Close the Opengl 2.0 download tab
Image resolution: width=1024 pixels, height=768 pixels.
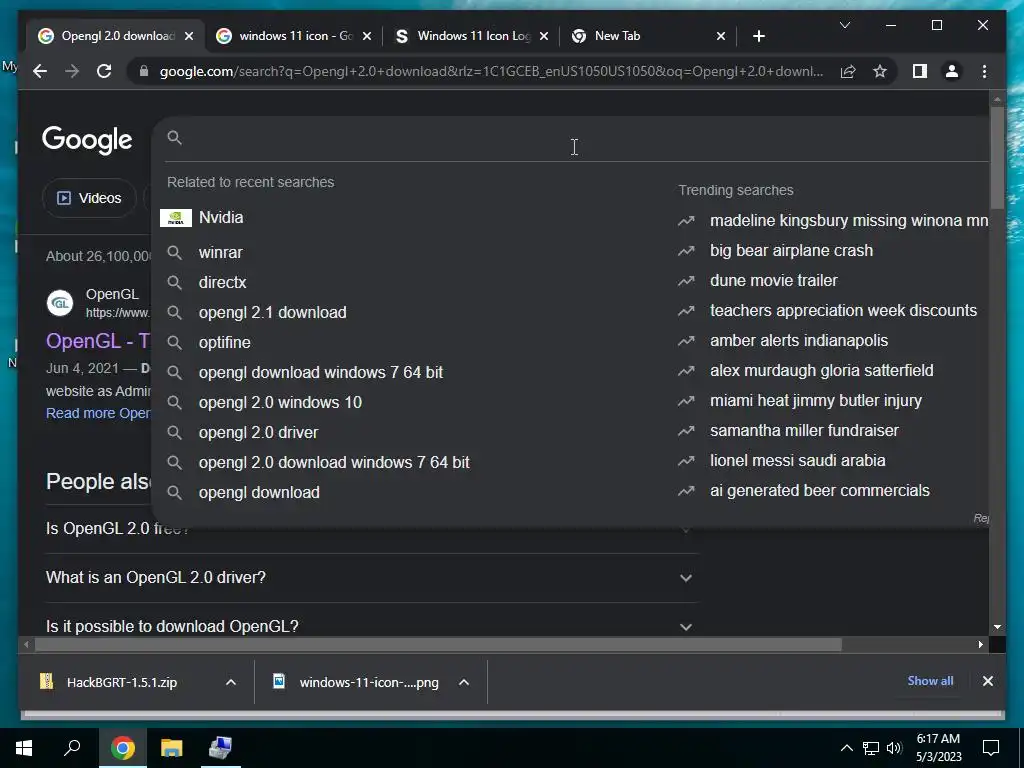click(x=189, y=36)
